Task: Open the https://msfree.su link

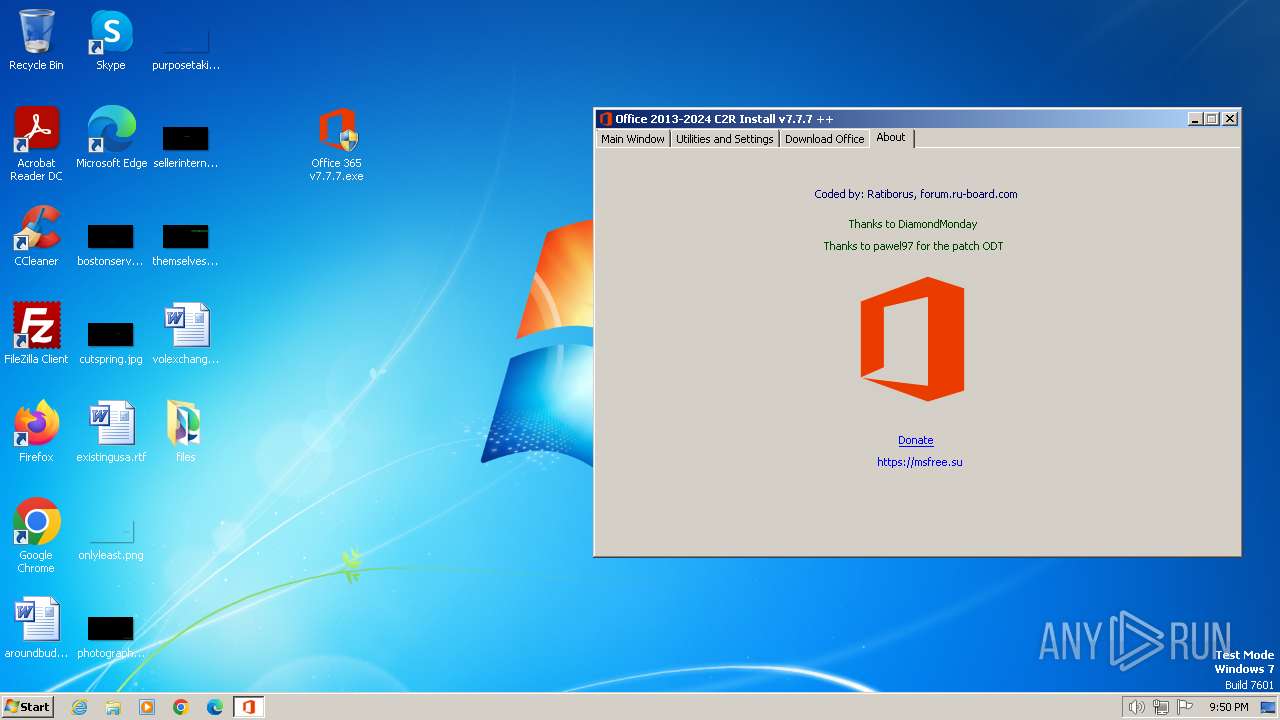Action: (x=920, y=462)
